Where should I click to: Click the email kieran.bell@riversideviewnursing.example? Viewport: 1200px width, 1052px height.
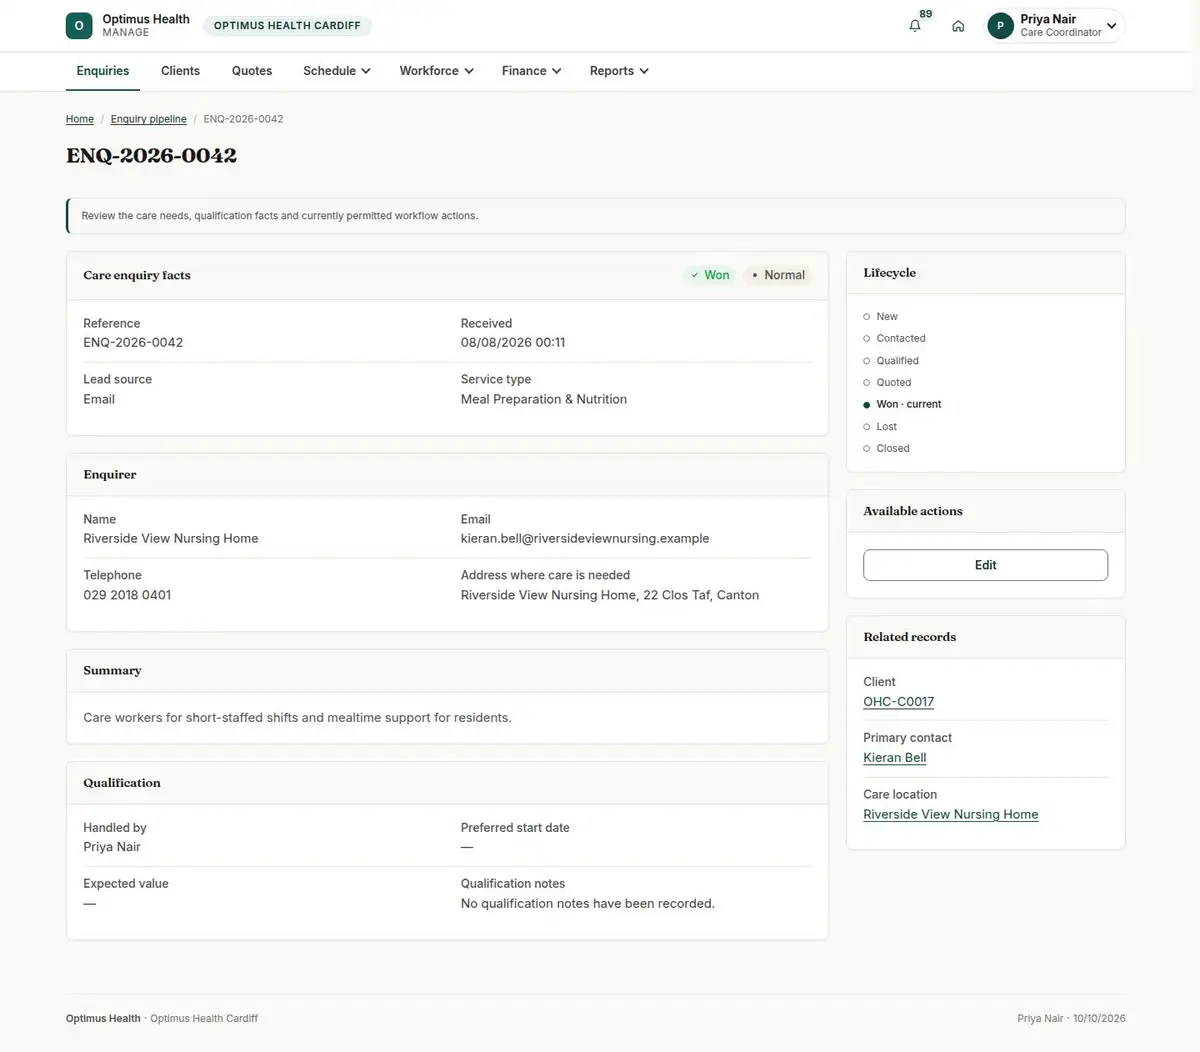585,538
